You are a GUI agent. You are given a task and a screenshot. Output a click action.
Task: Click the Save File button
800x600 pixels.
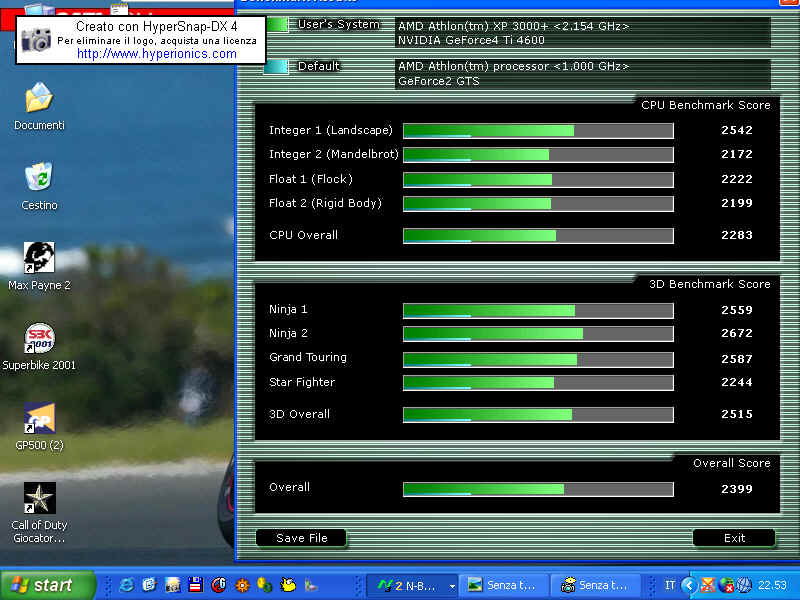pos(301,538)
